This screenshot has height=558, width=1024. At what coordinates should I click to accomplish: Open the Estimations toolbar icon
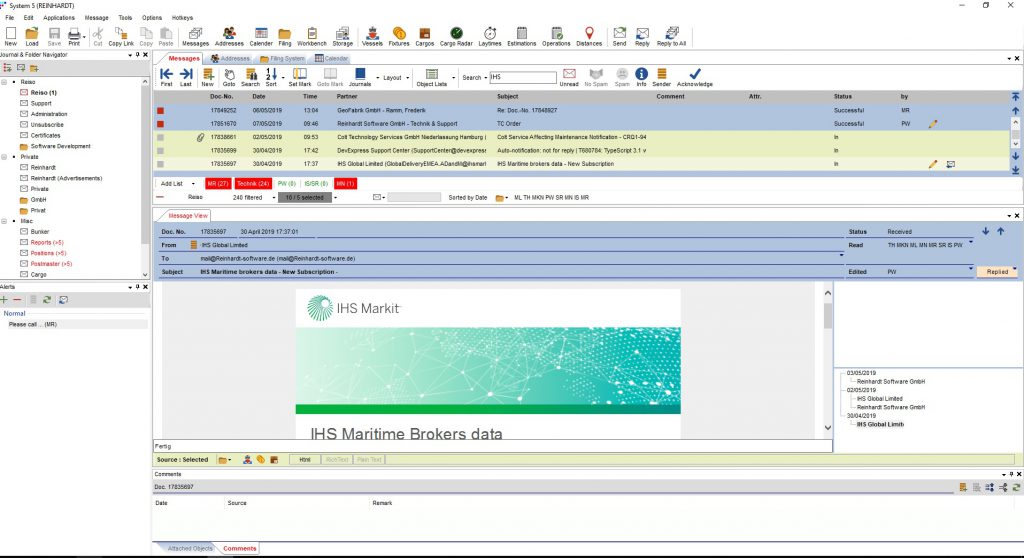coord(522,36)
